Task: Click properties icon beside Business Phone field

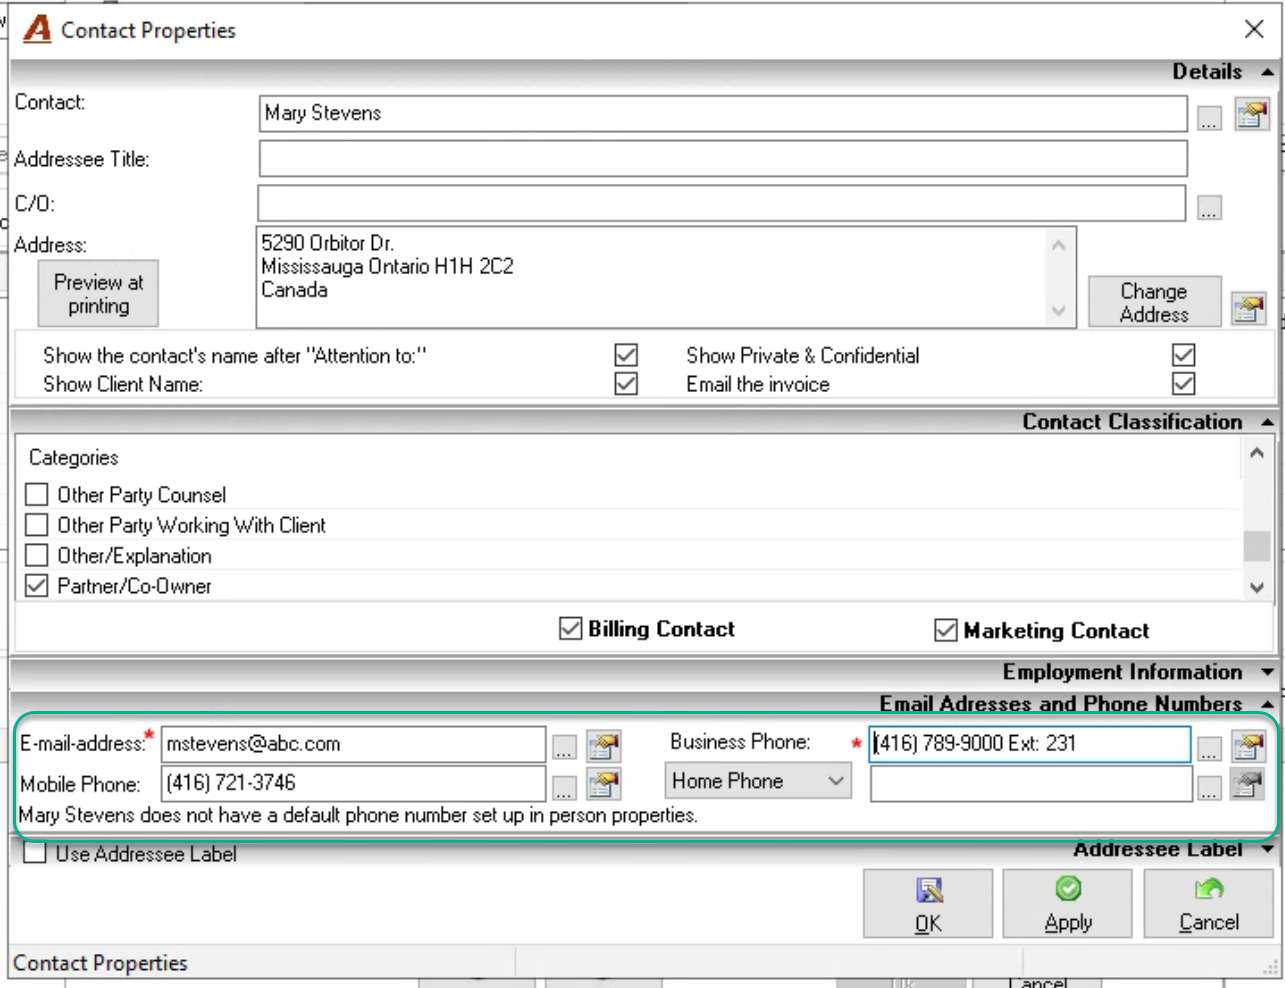Action: click(1248, 745)
